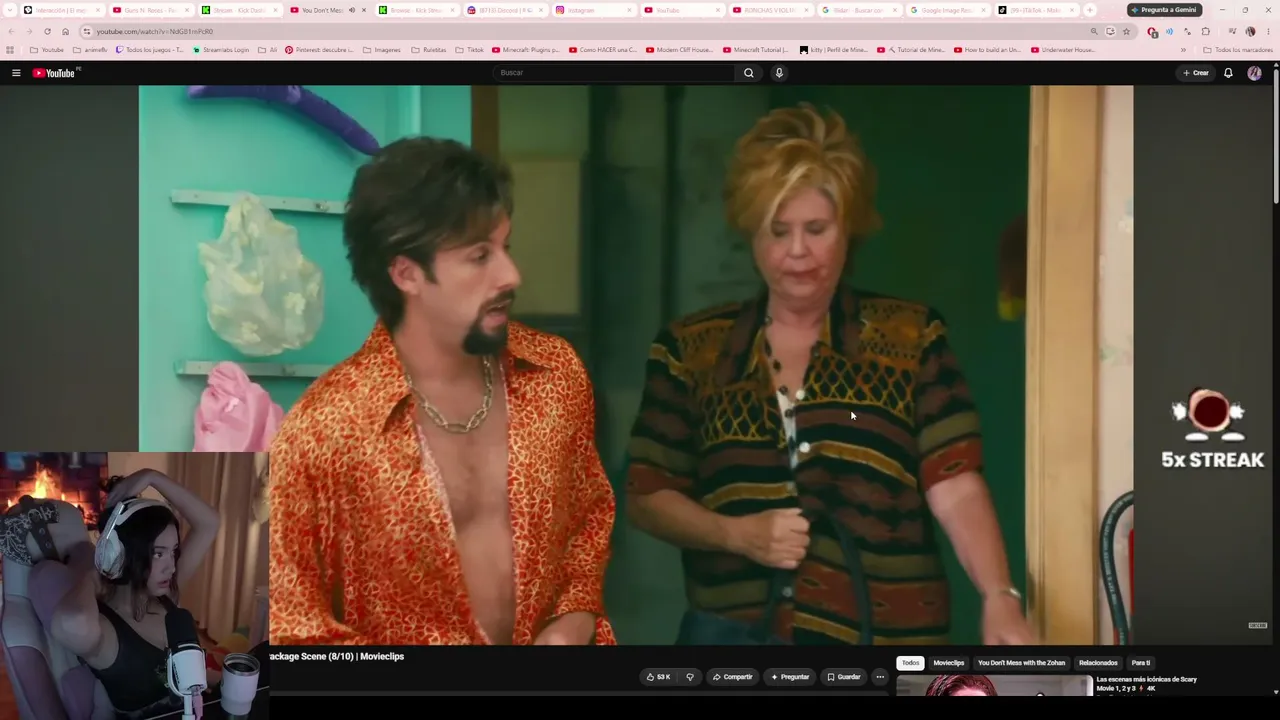This screenshot has width=1280, height=720.
Task: Open the Youtube bookmarks folder
Action: [x=47, y=50]
